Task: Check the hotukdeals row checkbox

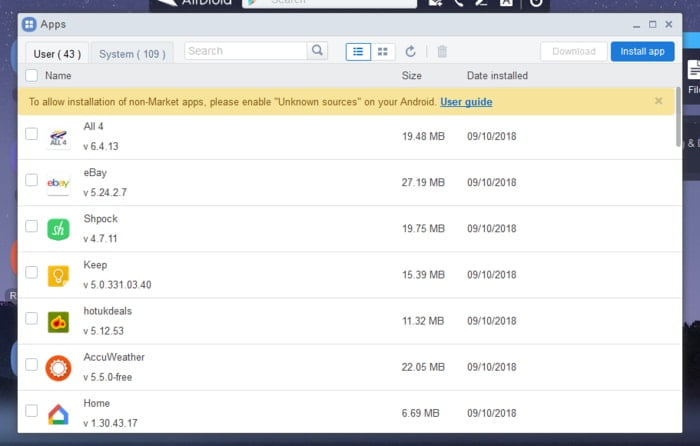Action: pyautogui.click(x=31, y=318)
